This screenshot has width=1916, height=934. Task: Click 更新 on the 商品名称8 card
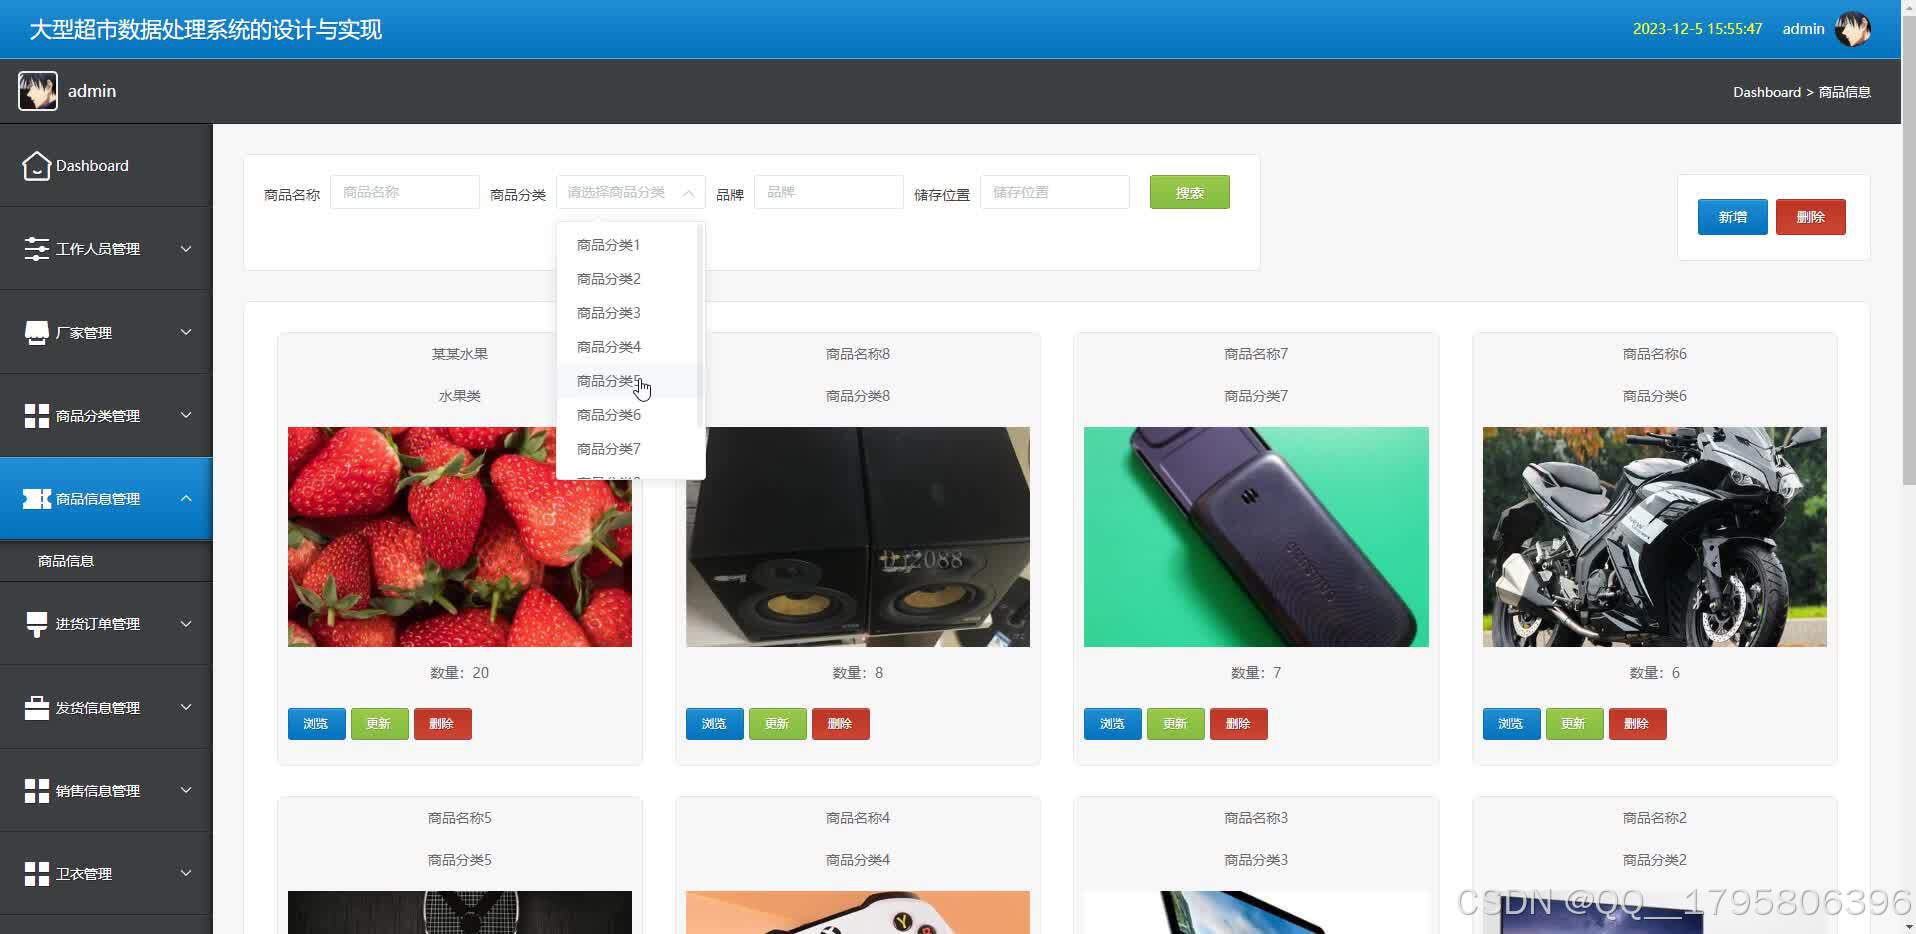click(777, 724)
